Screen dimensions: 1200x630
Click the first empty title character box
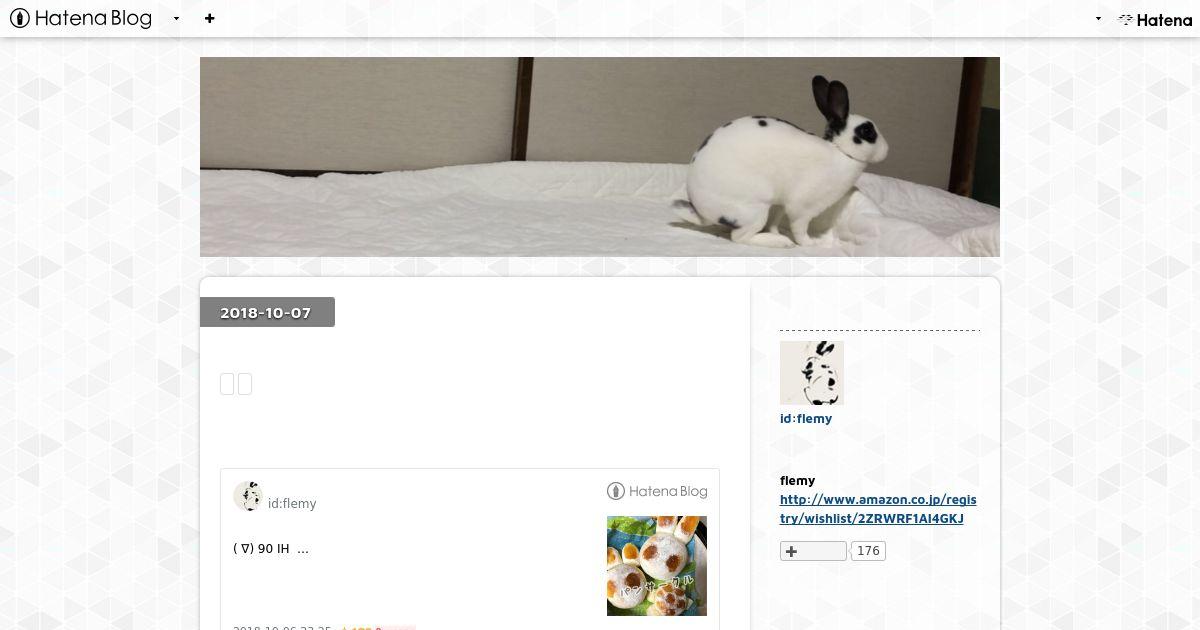pyautogui.click(x=227, y=384)
